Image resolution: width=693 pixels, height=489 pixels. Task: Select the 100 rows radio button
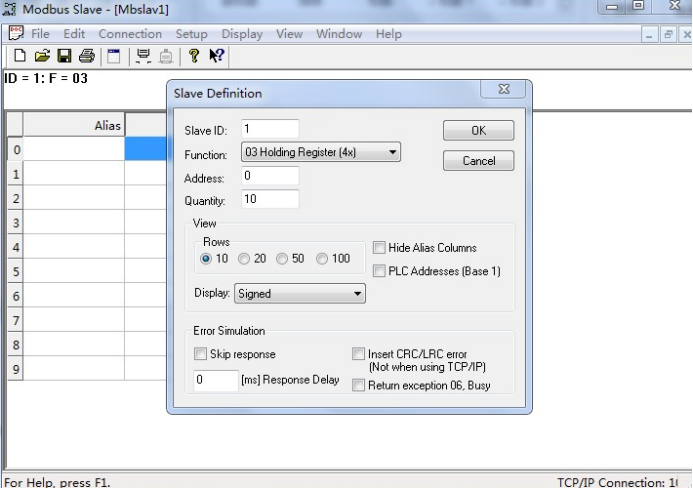(322, 259)
